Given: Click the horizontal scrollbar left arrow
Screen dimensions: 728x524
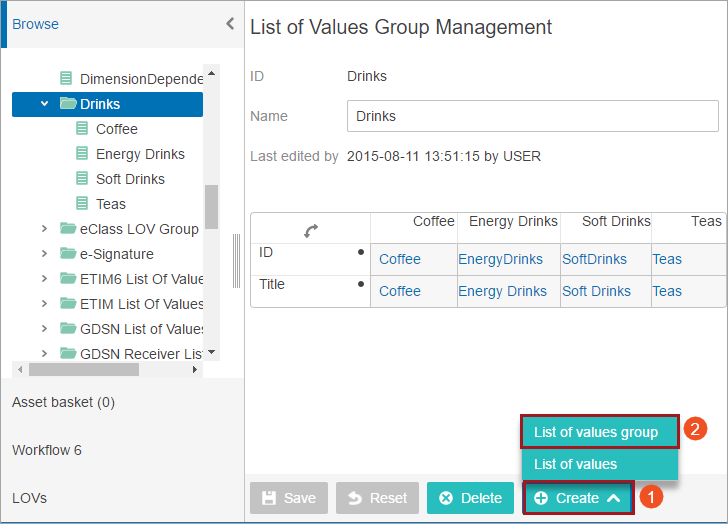Looking at the screenshot, I should click(x=20, y=369).
